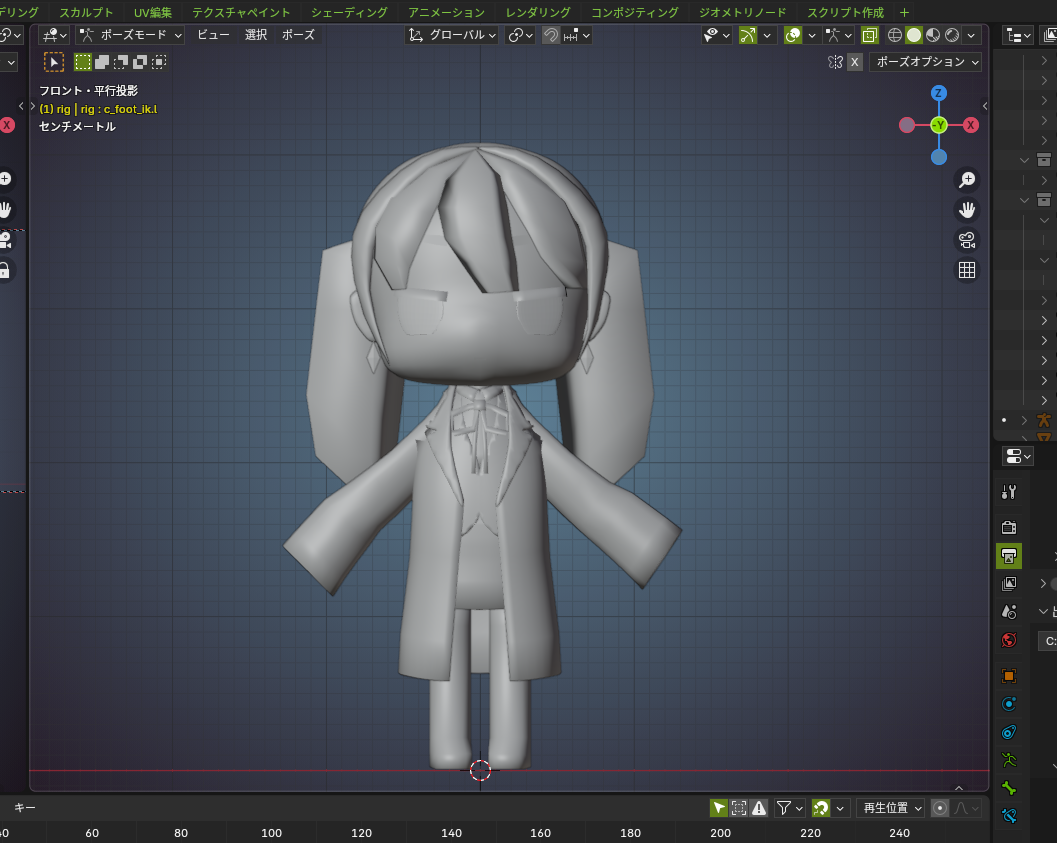This screenshot has width=1057, height=843.
Task: Open the Object properties tab (orange square)
Action: pyautogui.click(x=1009, y=676)
